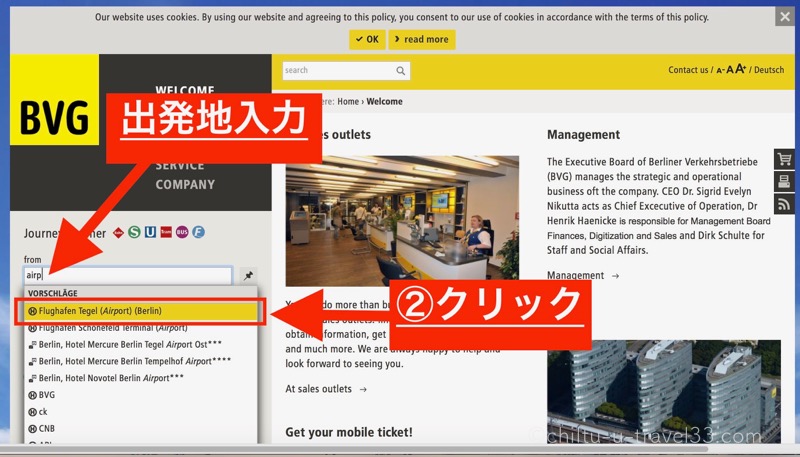Click the Management heading
Screen dimensions: 800x457
point(583,135)
